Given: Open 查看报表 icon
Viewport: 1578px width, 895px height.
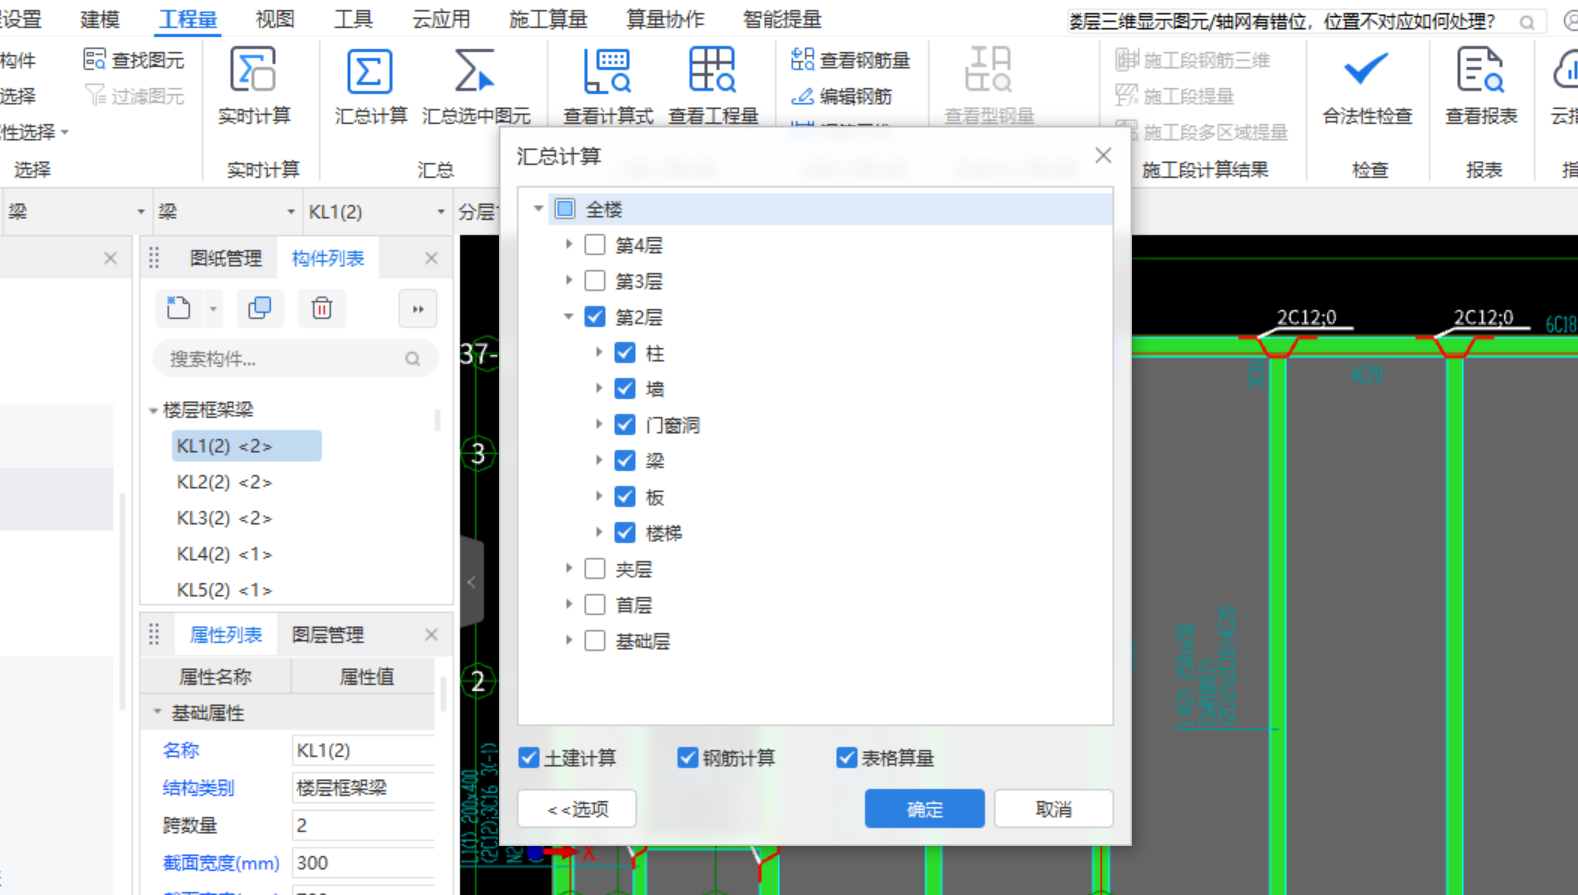Looking at the screenshot, I should click(x=1480, y=71).
